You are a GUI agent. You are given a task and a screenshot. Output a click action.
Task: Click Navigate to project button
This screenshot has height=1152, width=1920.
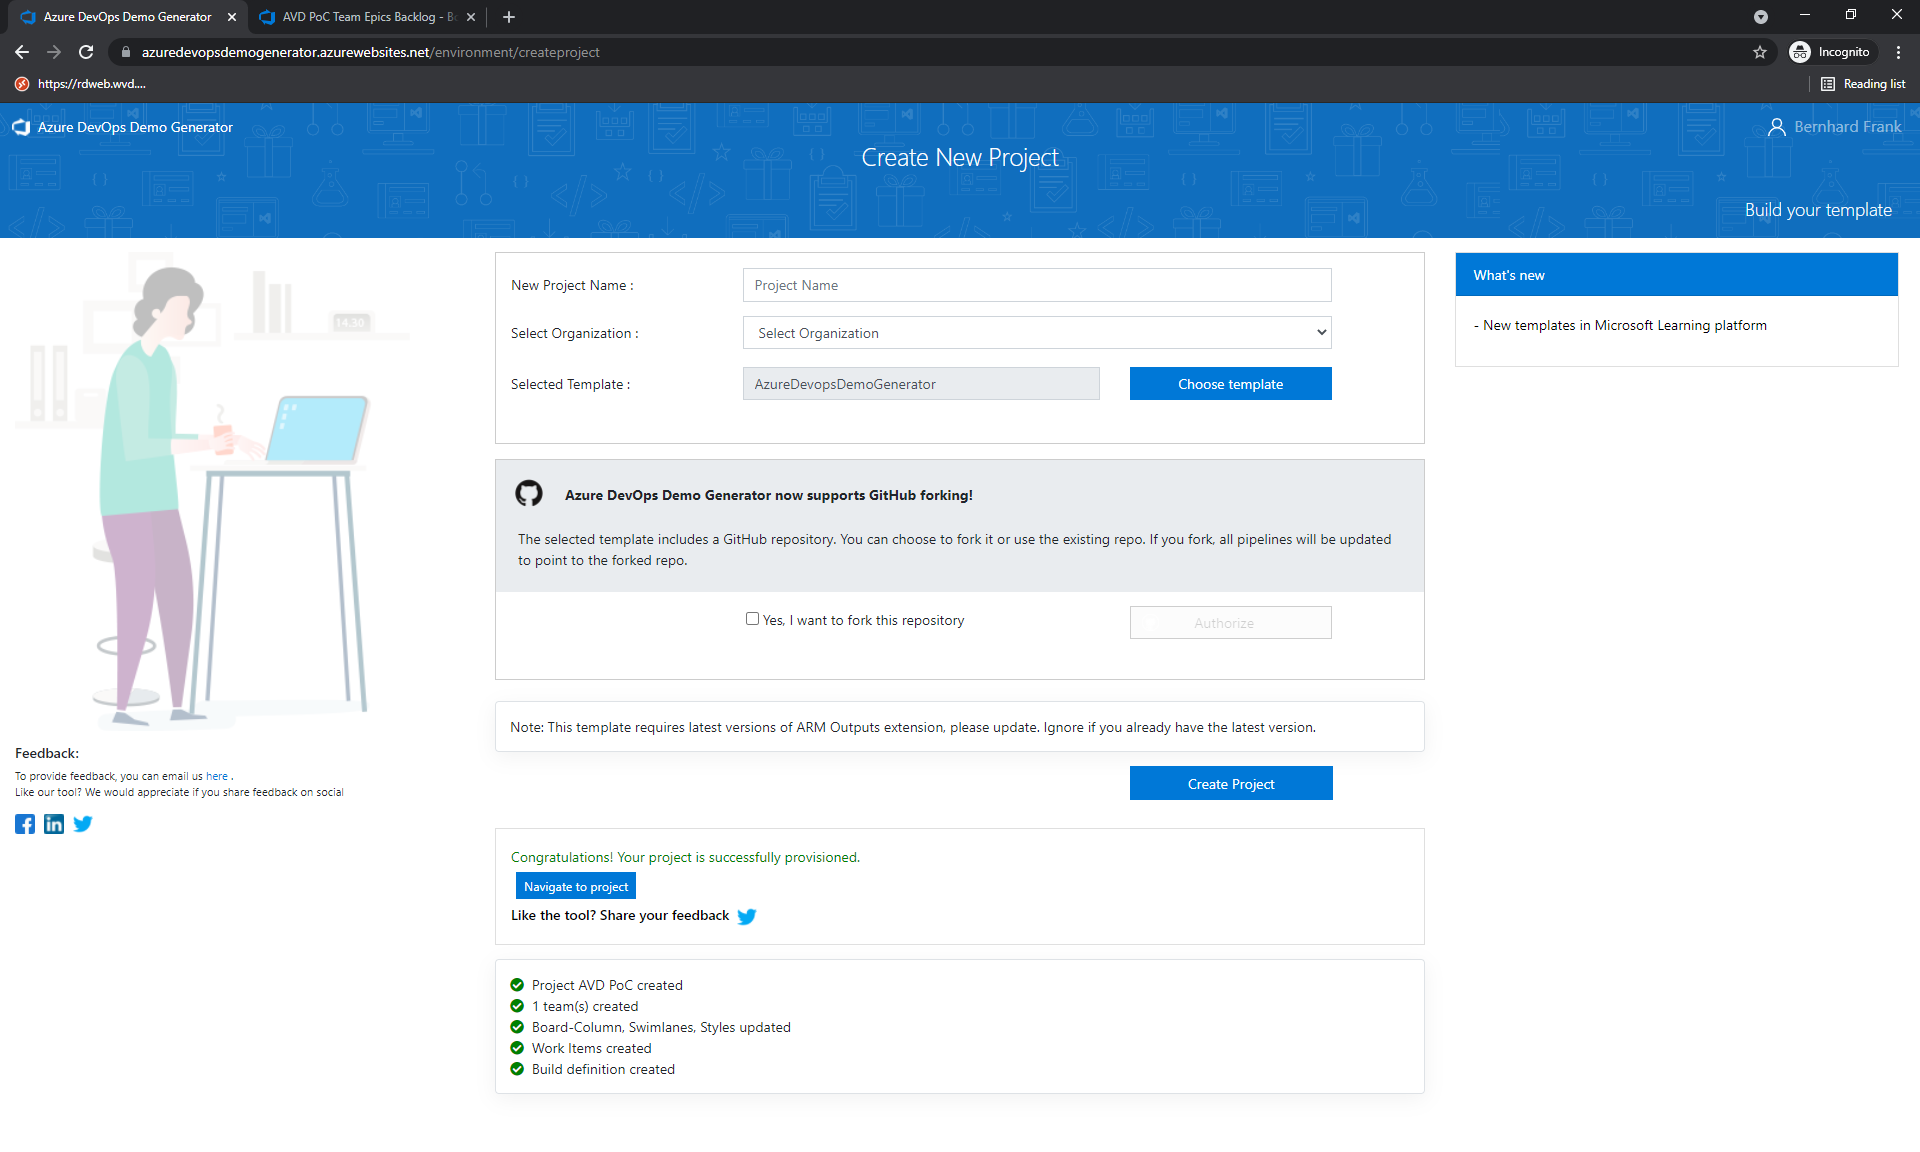click(576, 886)
